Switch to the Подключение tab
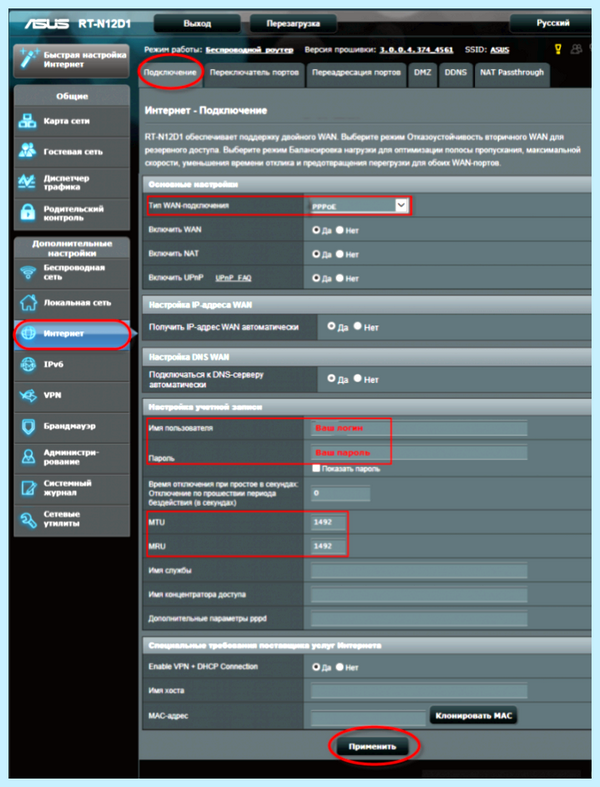 point(170,73)
